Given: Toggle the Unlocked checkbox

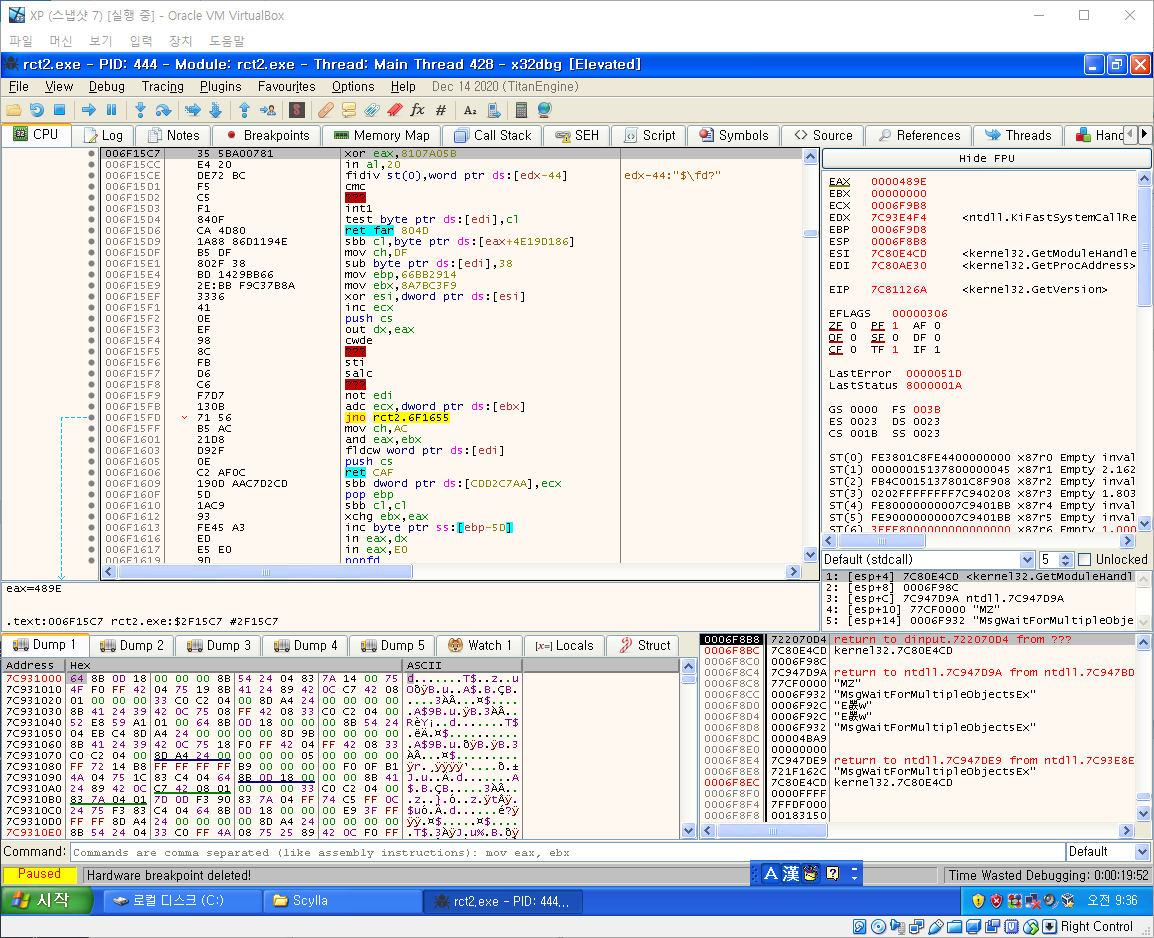Looking at the screenshot, I should 1084,560.
